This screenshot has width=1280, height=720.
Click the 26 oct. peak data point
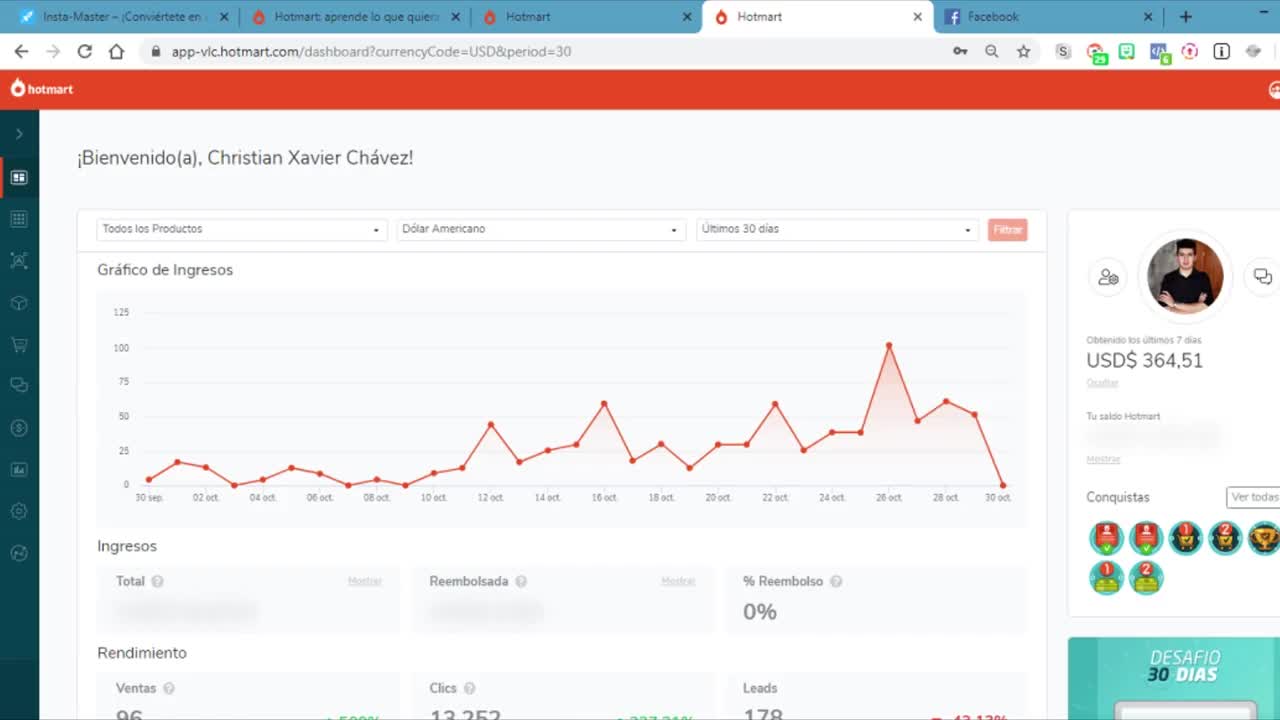coord(888,346)
